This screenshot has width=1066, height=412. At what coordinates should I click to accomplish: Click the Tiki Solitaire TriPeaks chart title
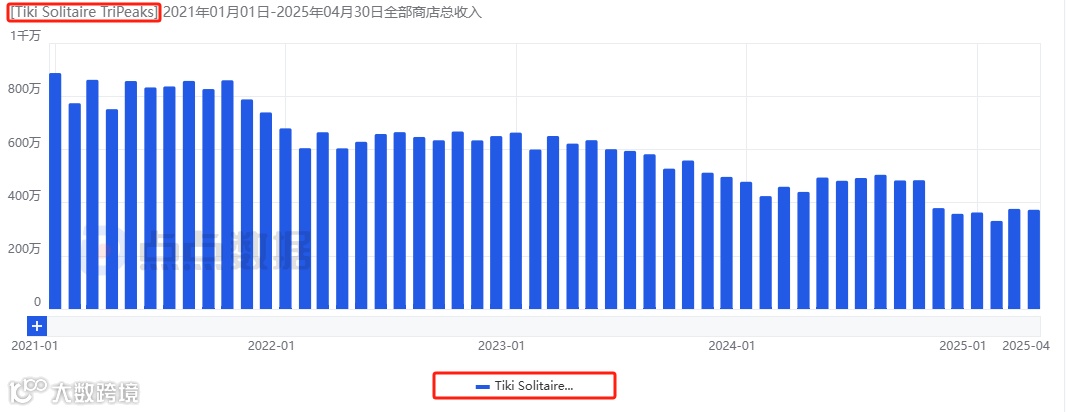pos(85,12)
